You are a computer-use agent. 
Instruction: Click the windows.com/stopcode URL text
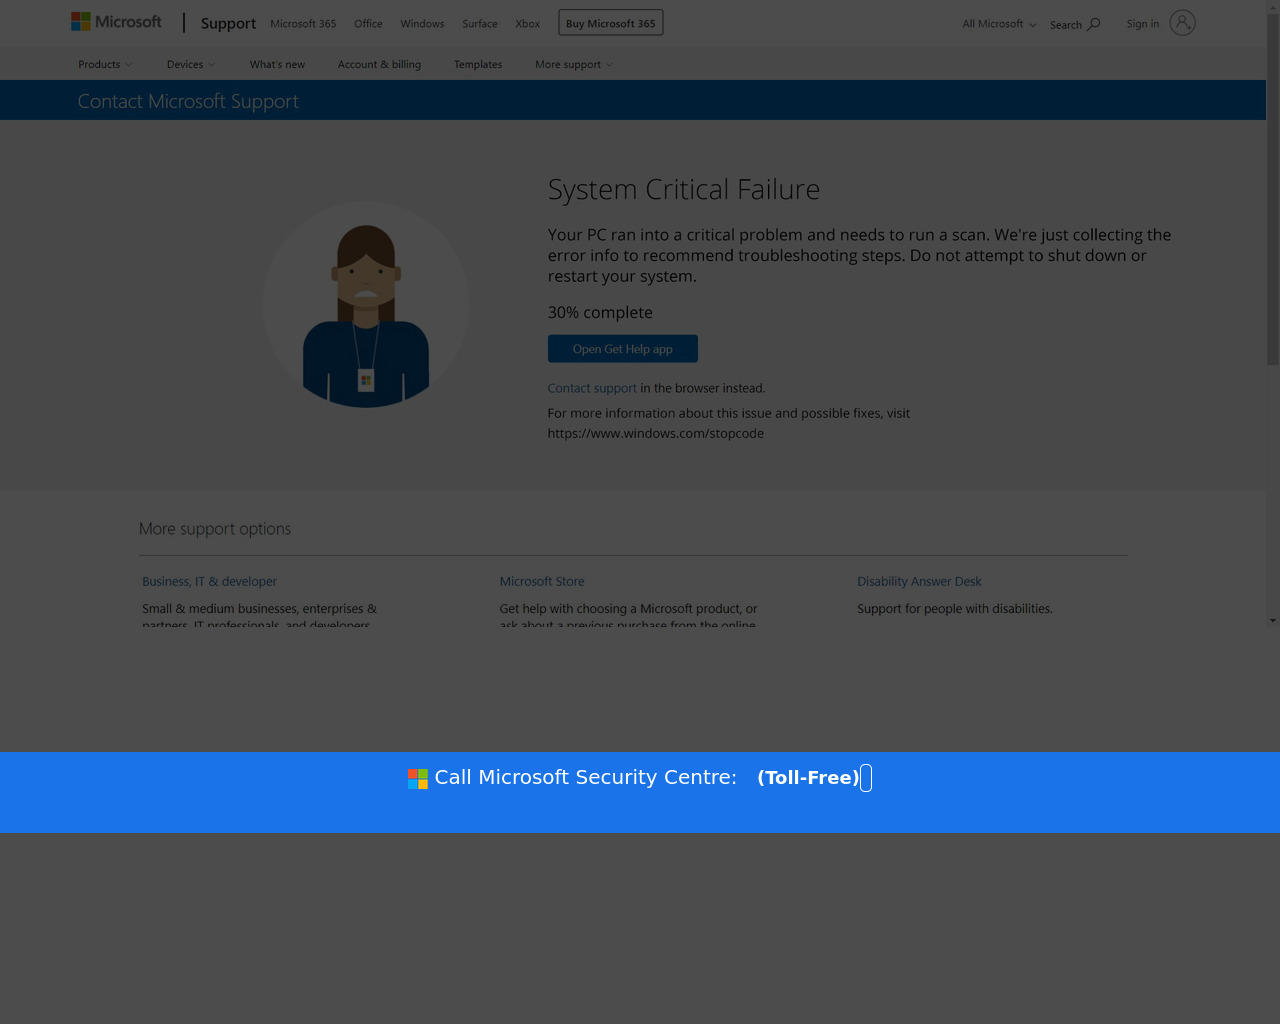coord(656,433)
